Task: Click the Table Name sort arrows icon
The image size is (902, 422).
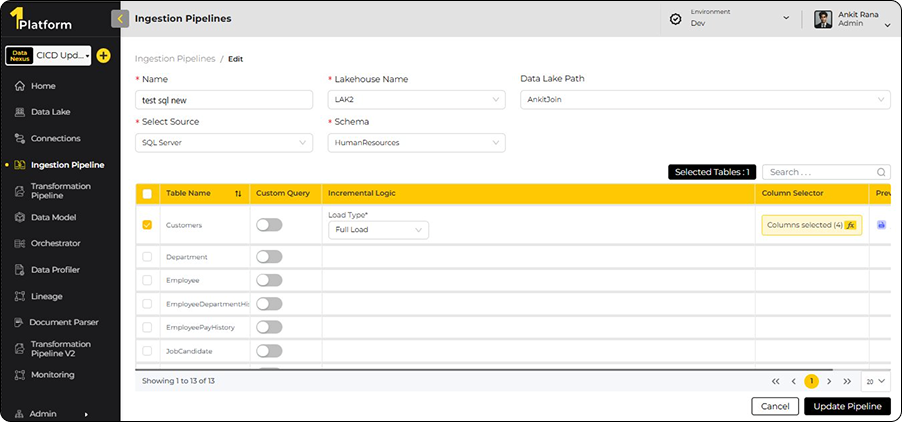Action: tap(238, 193)
